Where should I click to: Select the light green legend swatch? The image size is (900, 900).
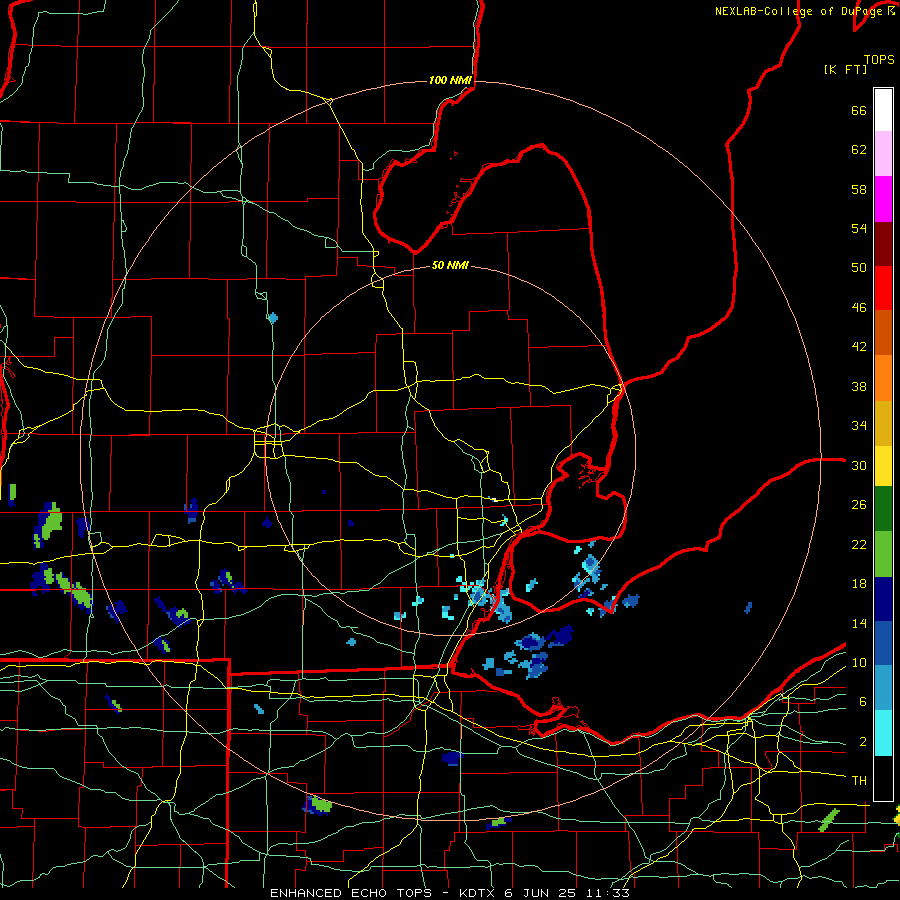click(883, 554)
